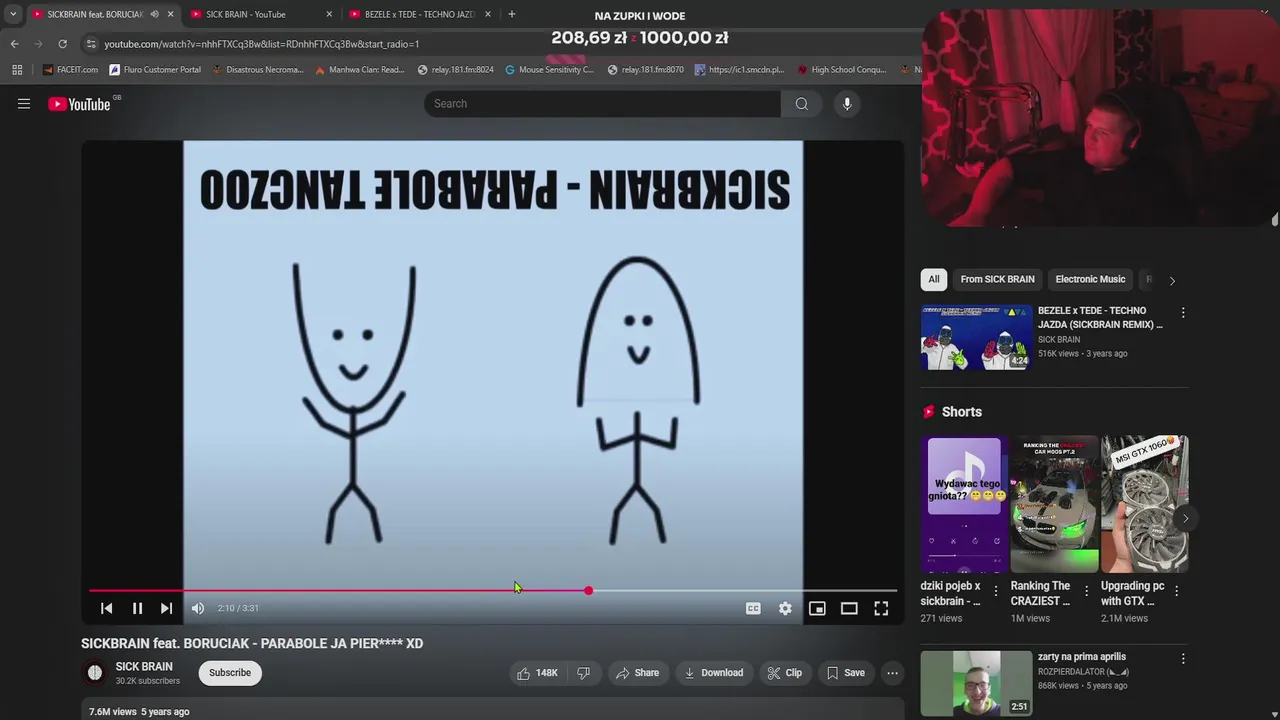Open options menu for BEZELE x TEDE video
Screen dimensions: 1280x720
tap(1183, 313)
